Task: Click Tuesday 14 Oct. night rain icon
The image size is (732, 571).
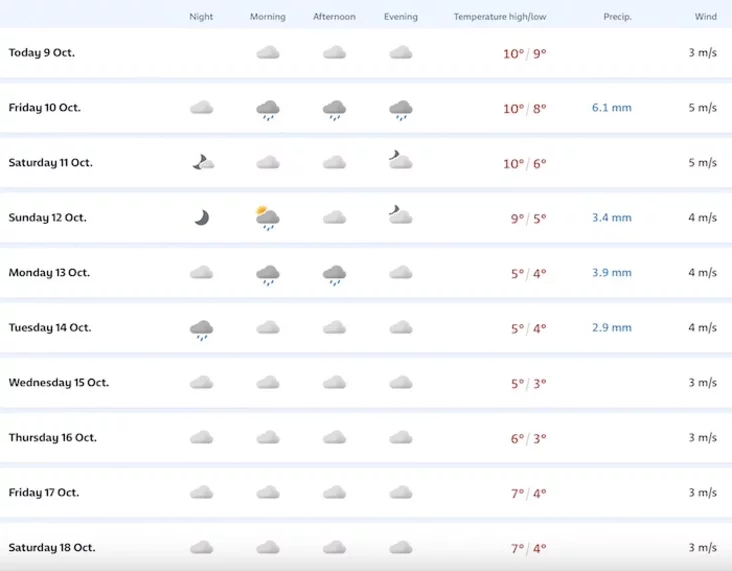Action: (201, 329)
